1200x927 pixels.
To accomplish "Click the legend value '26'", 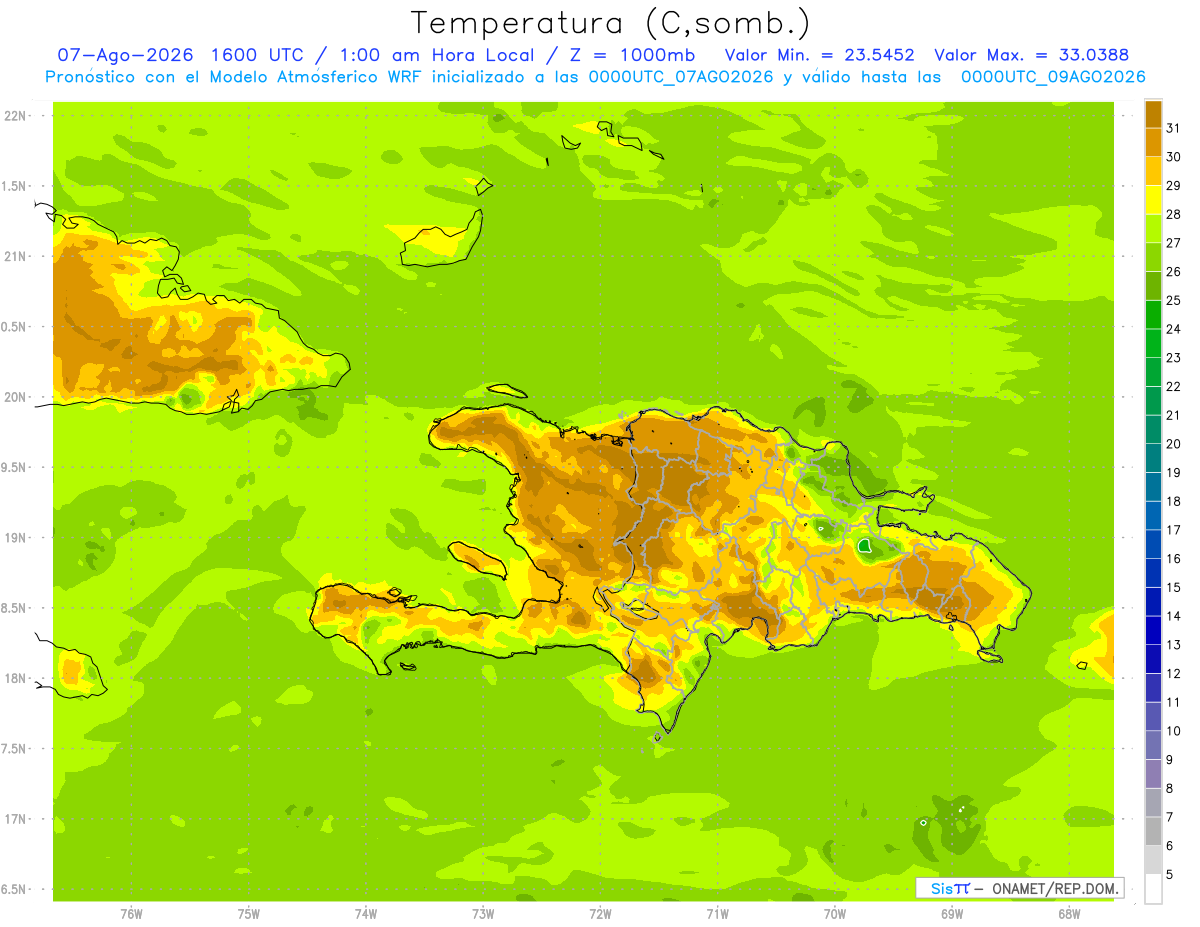I will (x=1174, y=272).
